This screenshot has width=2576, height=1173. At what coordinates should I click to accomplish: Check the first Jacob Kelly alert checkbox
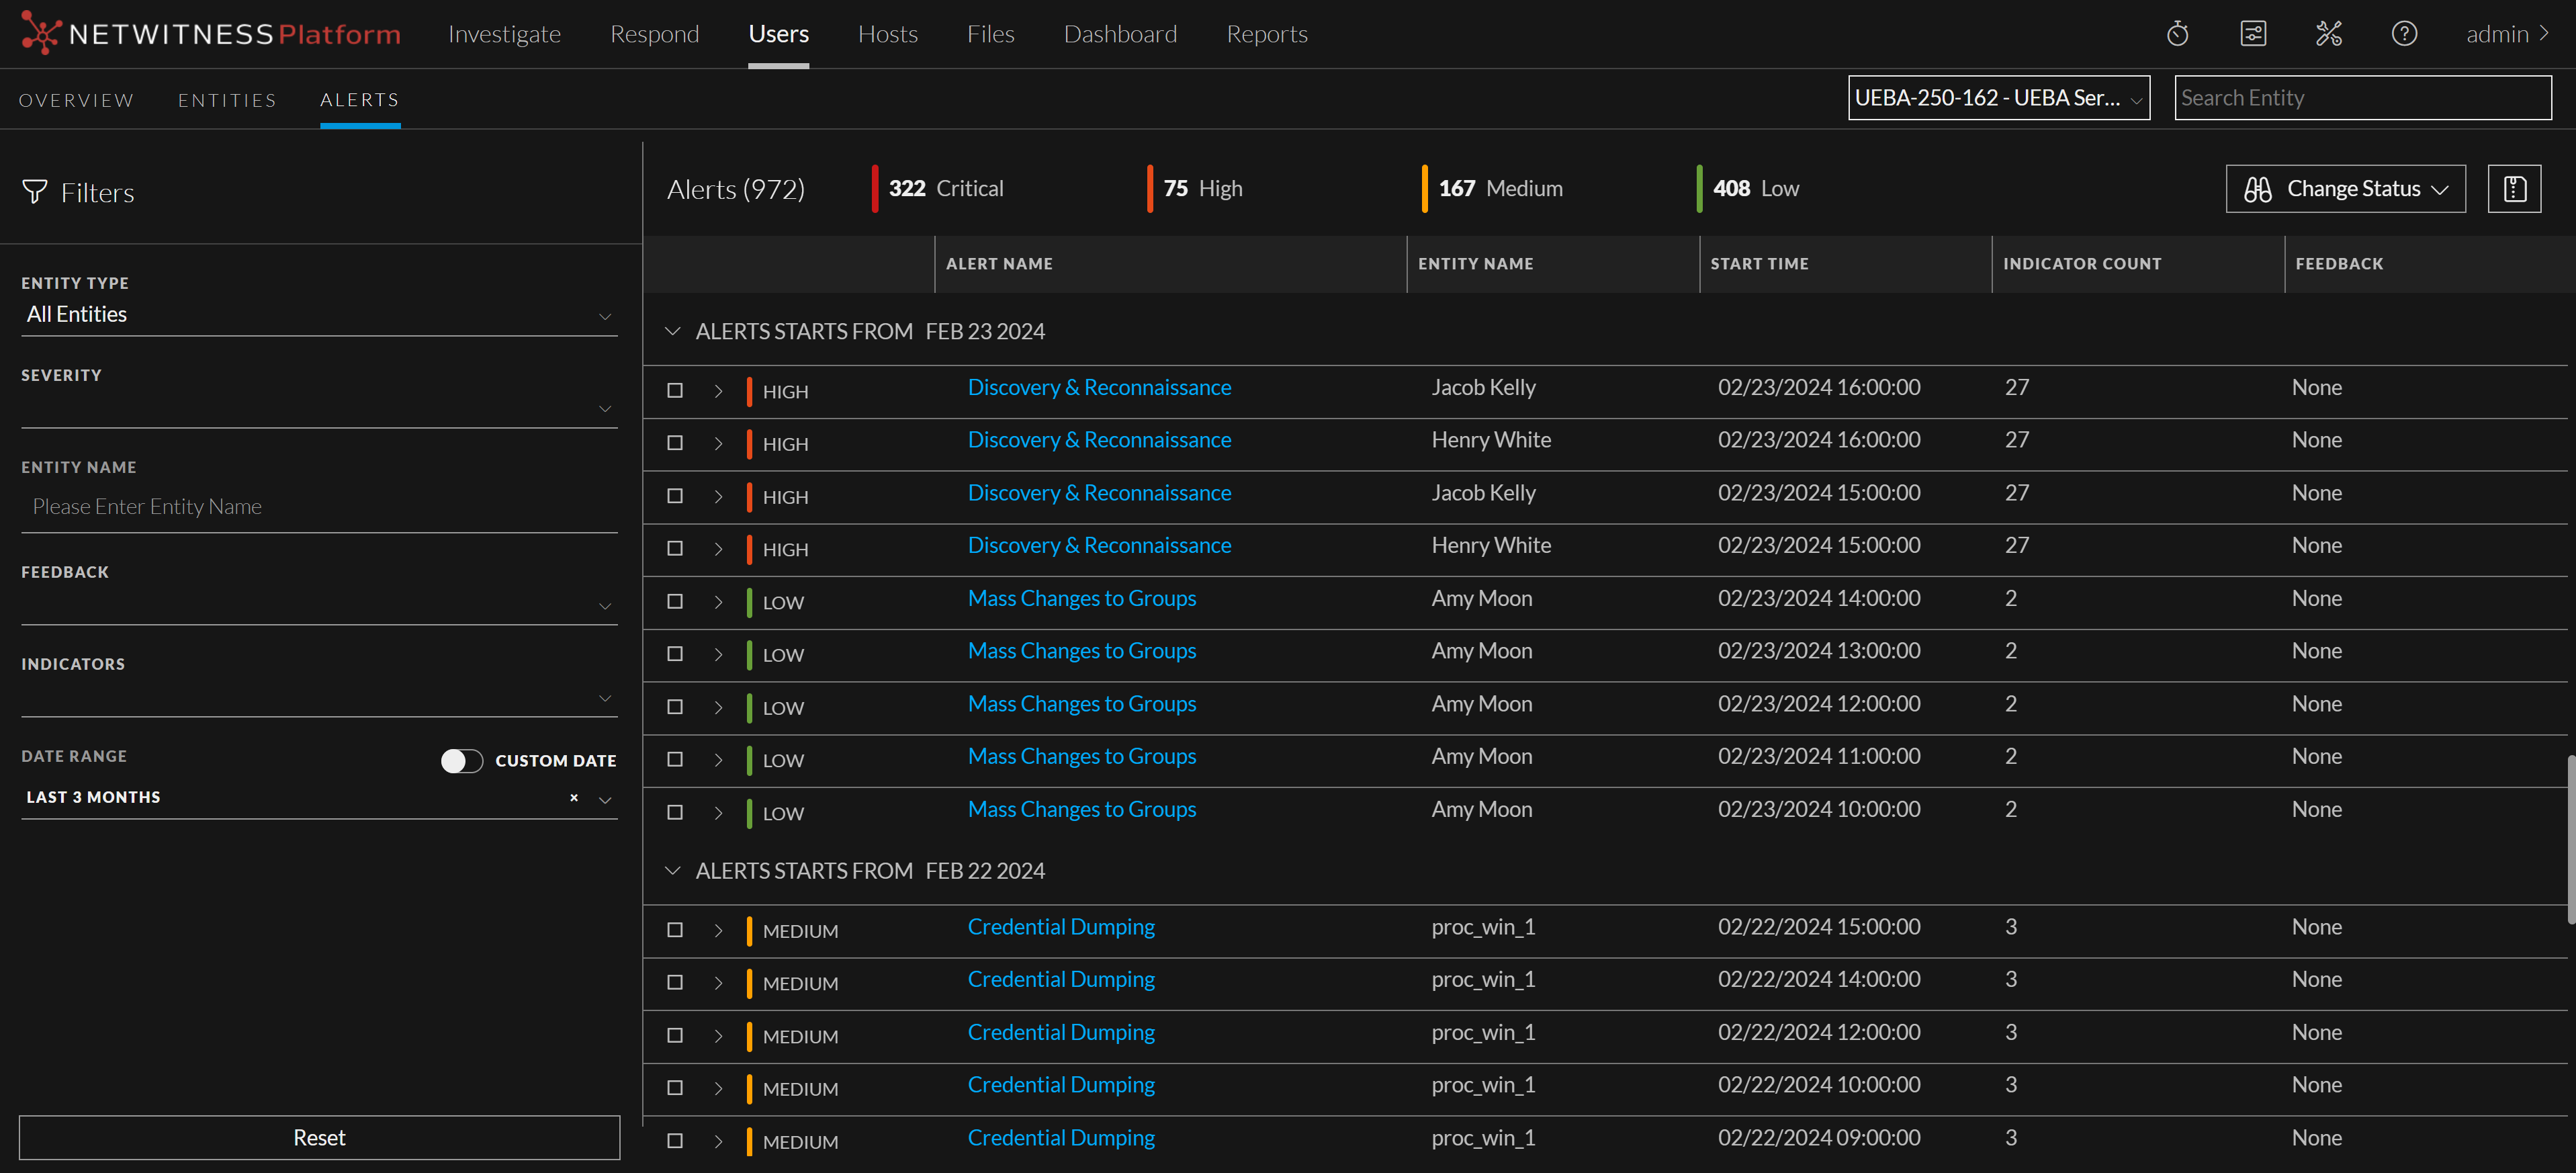click(x=675, y=390)
